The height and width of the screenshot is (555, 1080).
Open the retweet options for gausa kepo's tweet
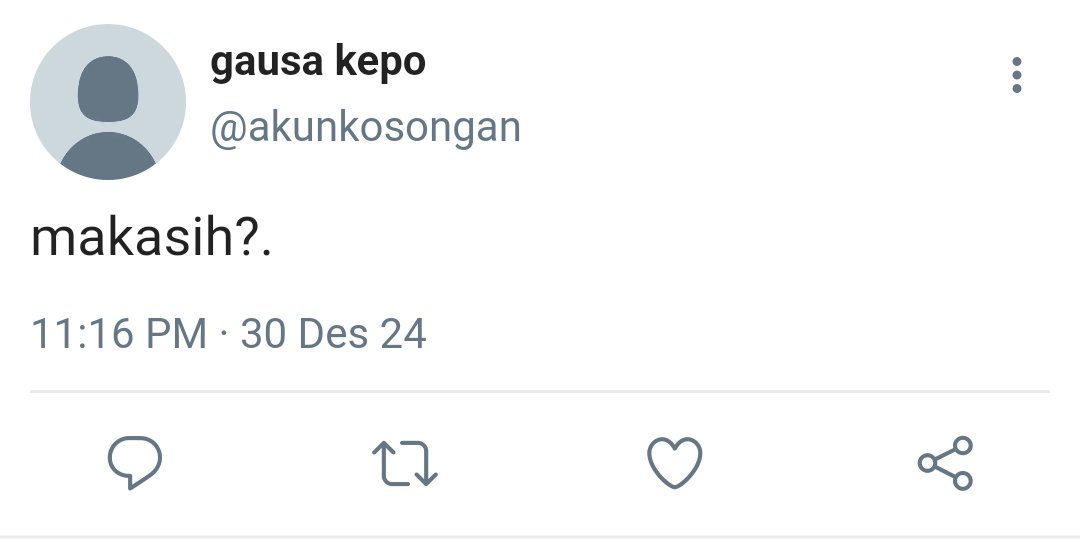point(405,463)
